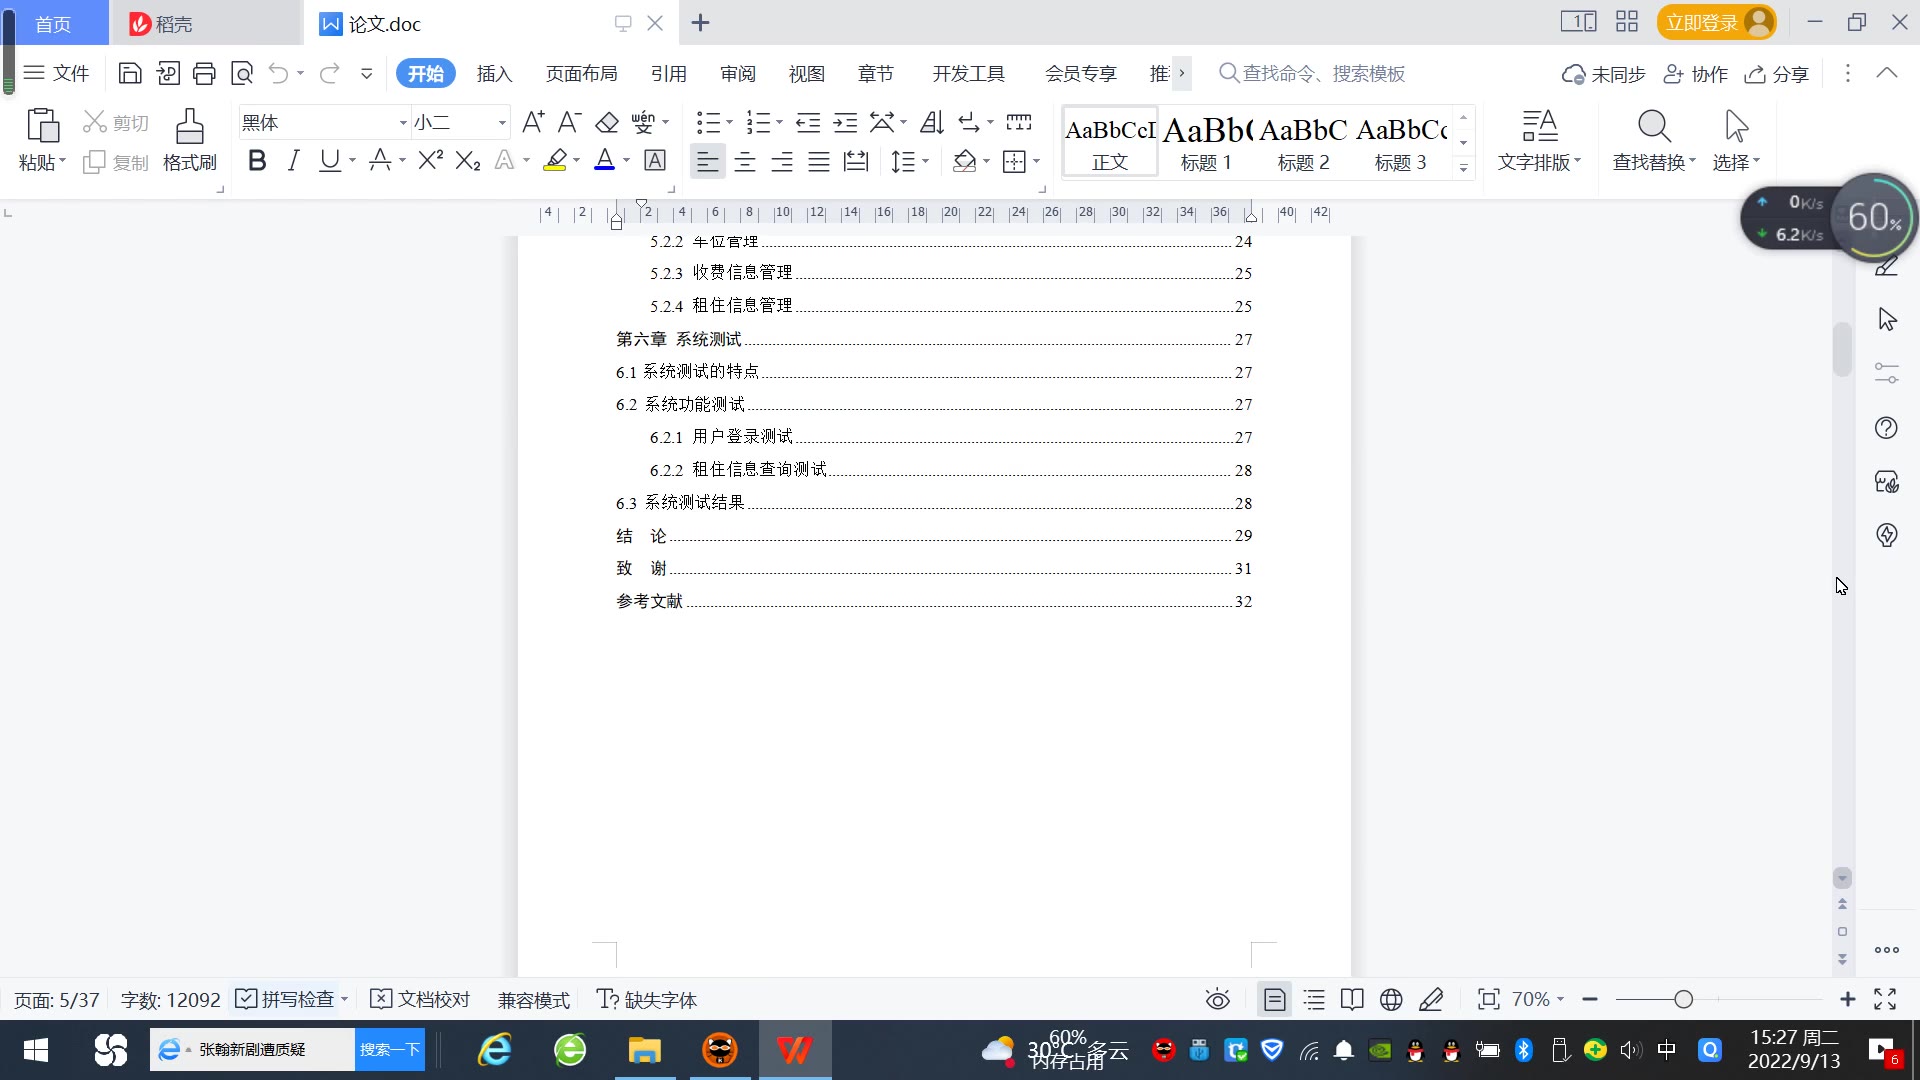Switch to outline view mode

pos(1314,999)
